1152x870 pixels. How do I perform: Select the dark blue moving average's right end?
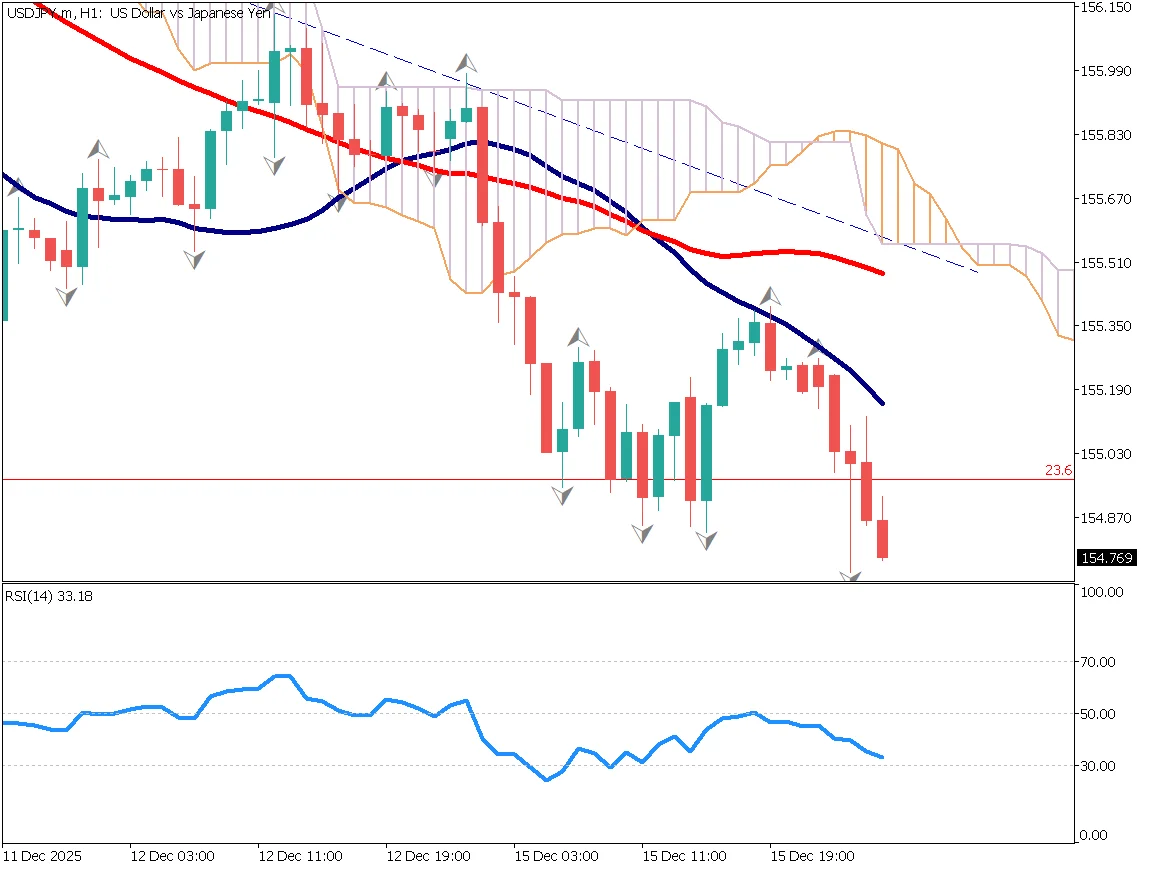(883, 403)
